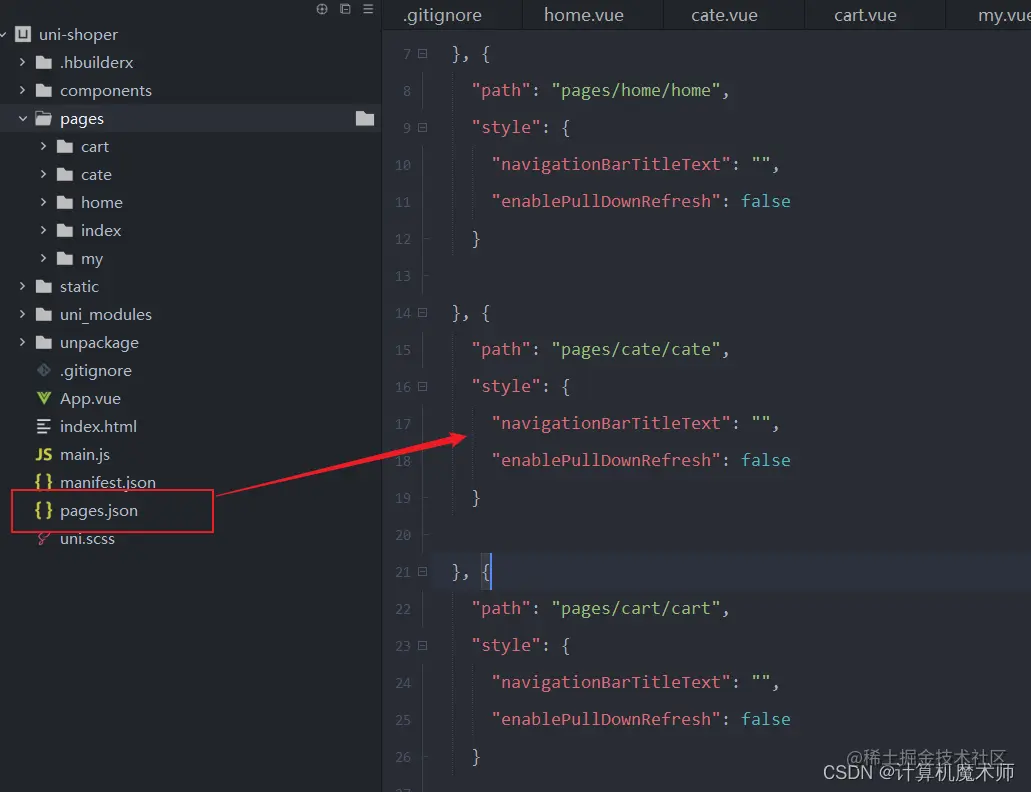Click the Vue logo icon beside App.vue
Viewport: 1031px width, 792px height.
[44, 398]
